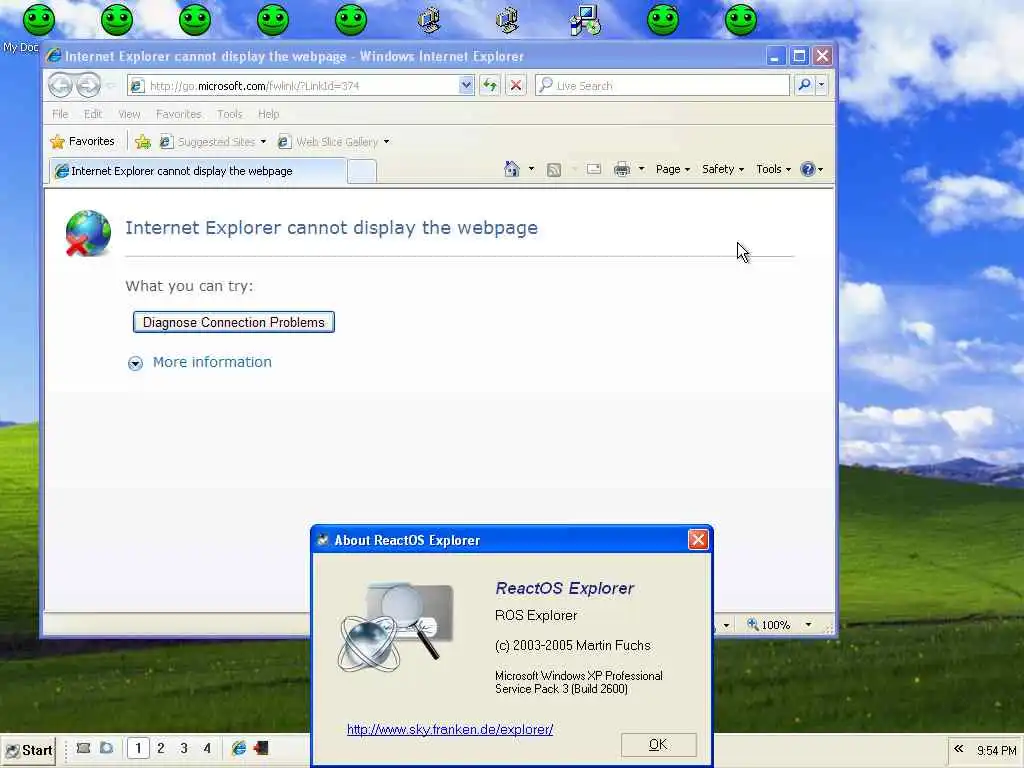Viewport: 1024px width, 768px height.
Task: Click the About dialog title bar icon
Action: [x=323, y=540]
